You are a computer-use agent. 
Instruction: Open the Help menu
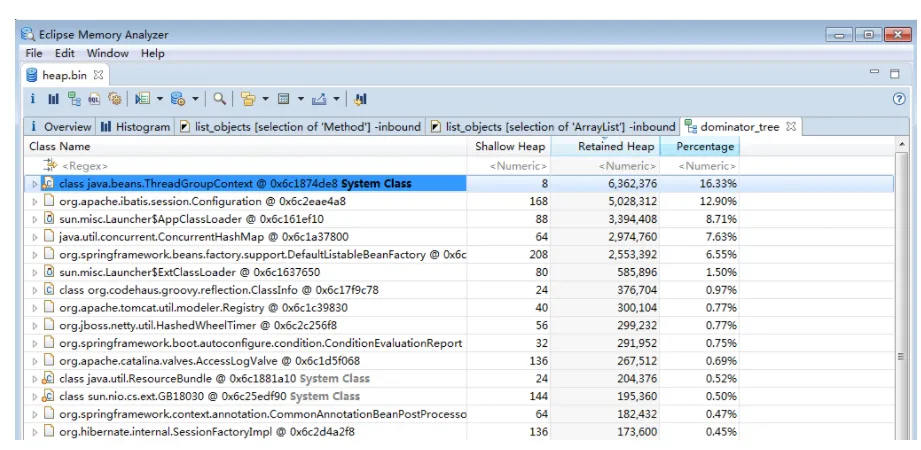[153, 53]
